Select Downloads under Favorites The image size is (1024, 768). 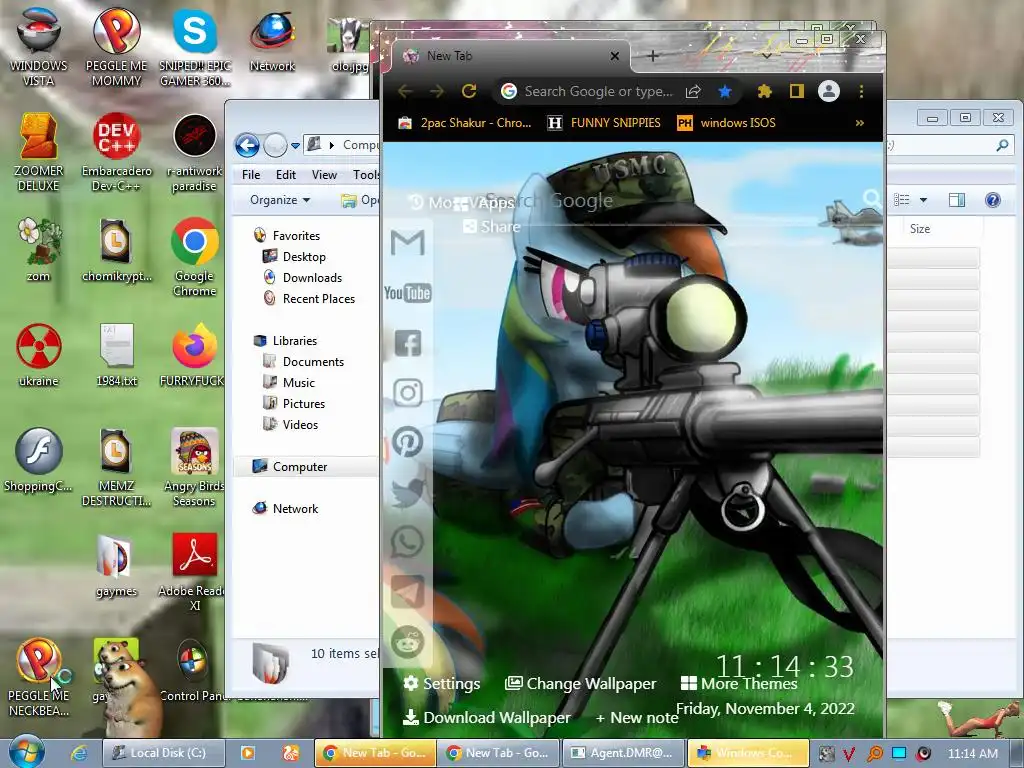302,278
